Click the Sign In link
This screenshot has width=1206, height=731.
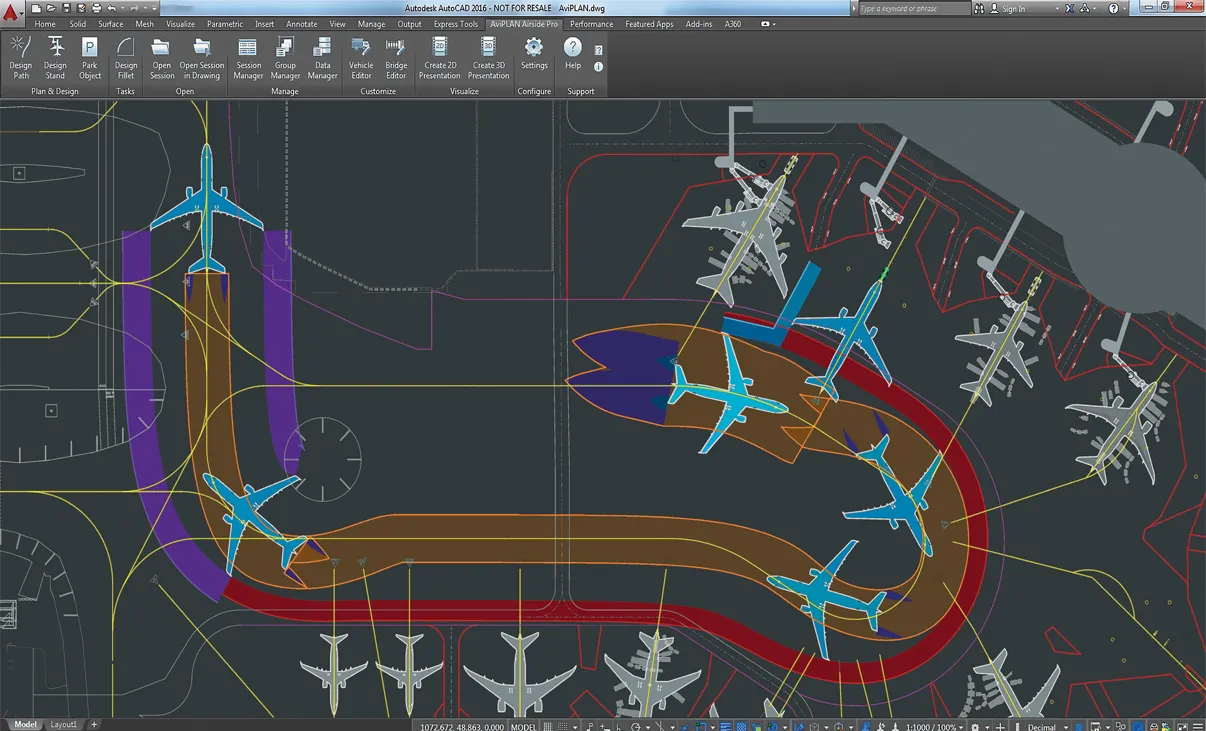[1015, 8]
